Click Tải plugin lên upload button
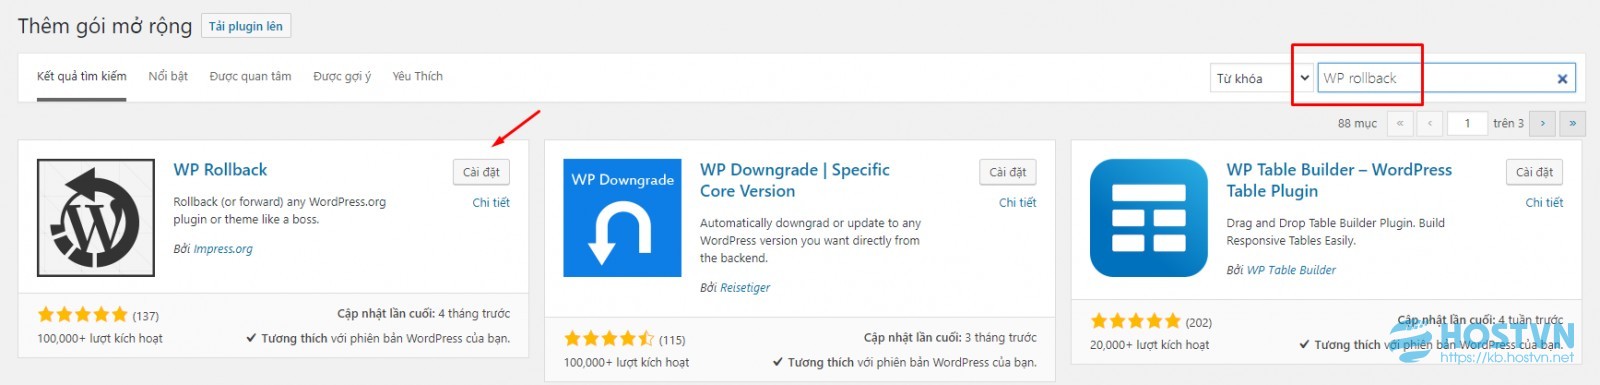Screen dimensions: 1600x385 (246, 26)
